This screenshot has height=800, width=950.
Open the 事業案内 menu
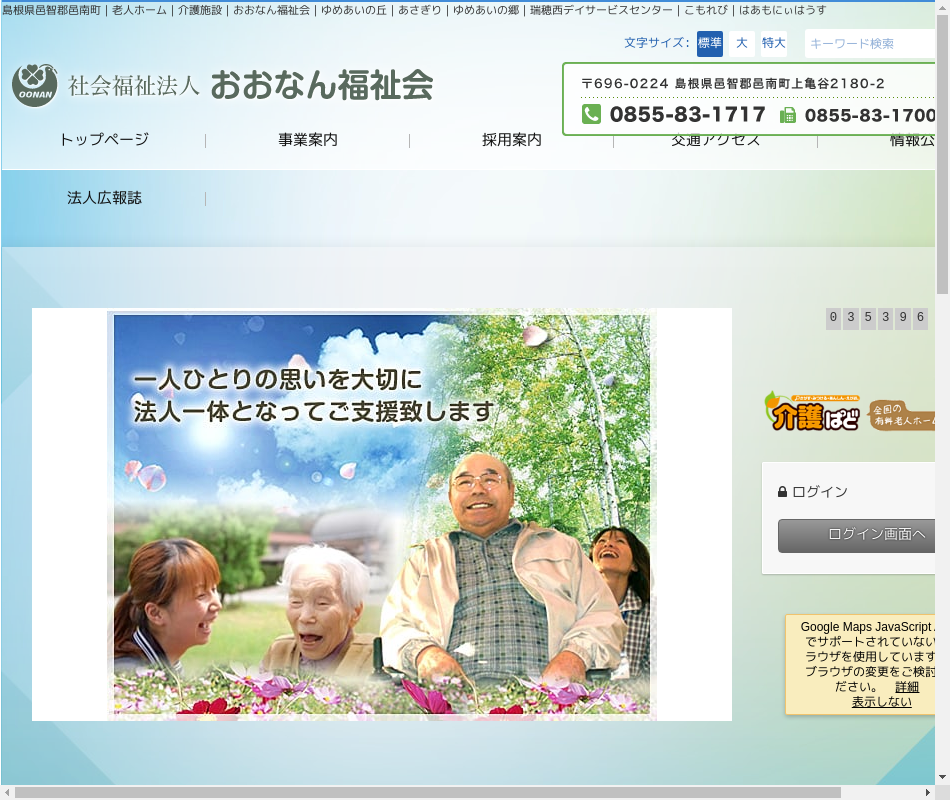tap(308, 140)
